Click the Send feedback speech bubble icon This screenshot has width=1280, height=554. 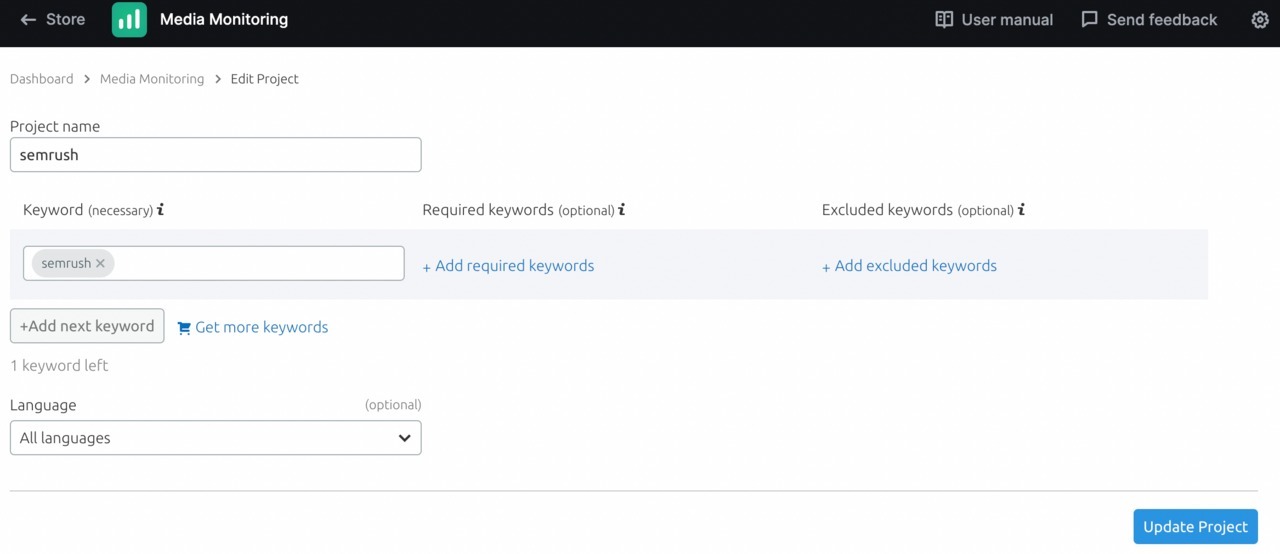1090,19
